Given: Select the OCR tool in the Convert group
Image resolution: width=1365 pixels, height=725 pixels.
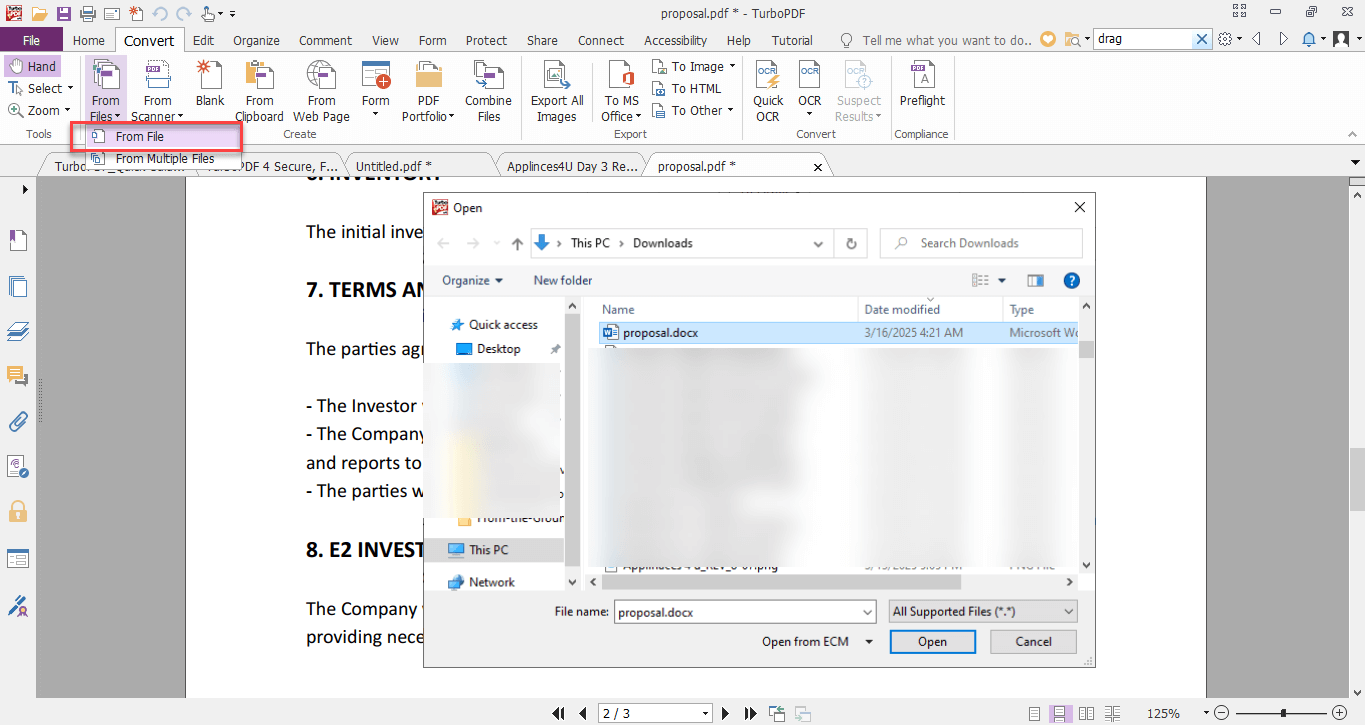Looking at the screenshot, I should click(809, 90).
